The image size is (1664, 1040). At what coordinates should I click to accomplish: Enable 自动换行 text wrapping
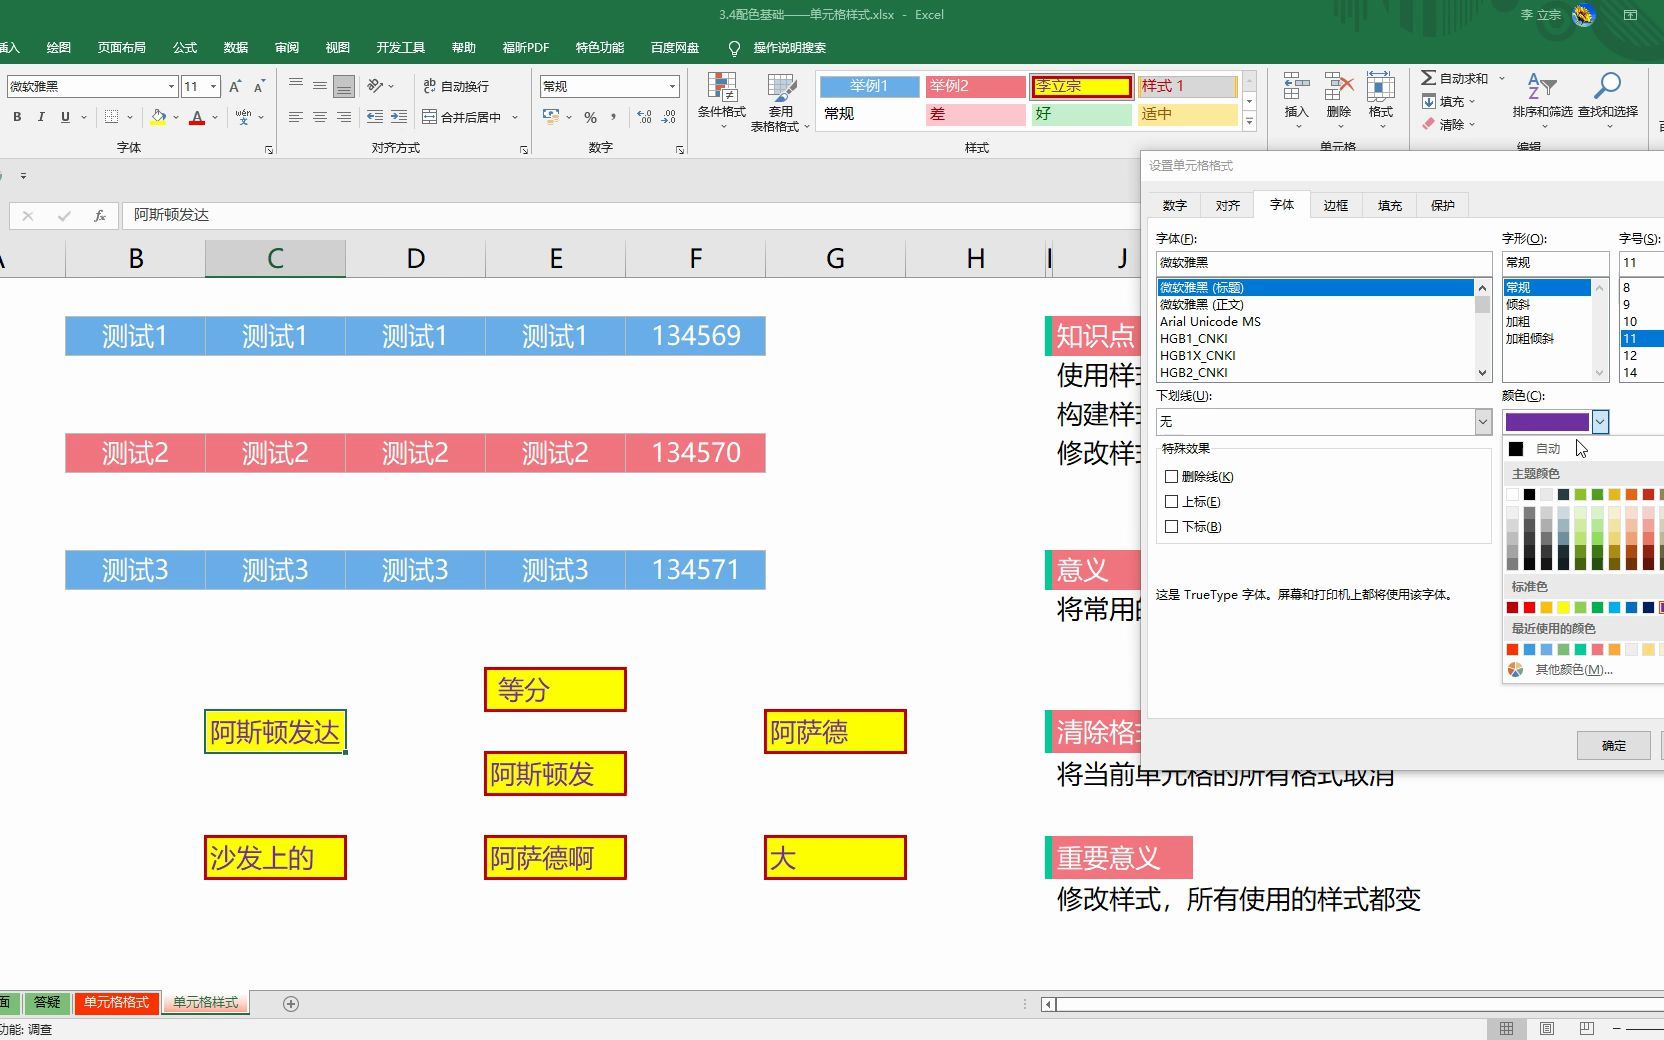tap(463, 86)
